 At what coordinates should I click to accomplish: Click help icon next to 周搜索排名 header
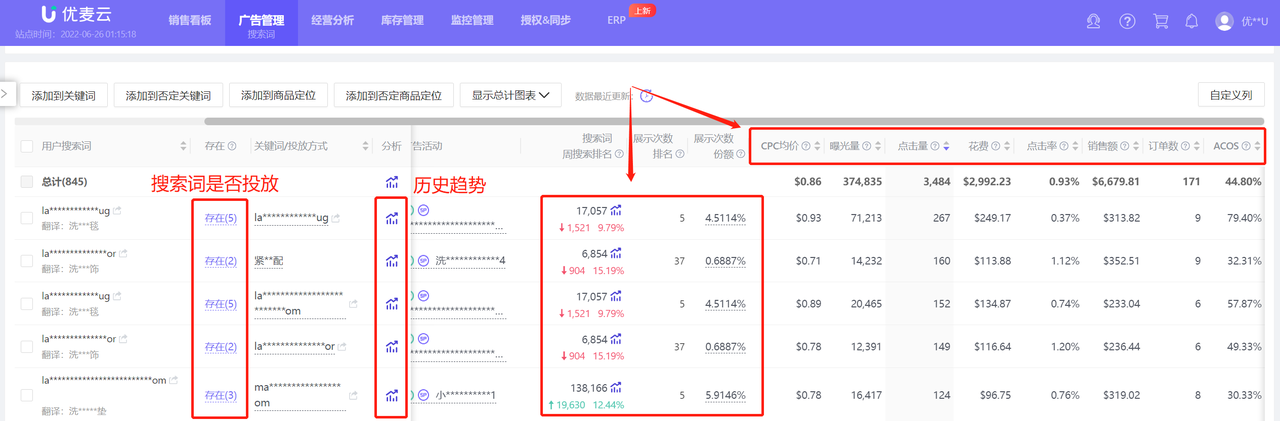coord(619,153)
